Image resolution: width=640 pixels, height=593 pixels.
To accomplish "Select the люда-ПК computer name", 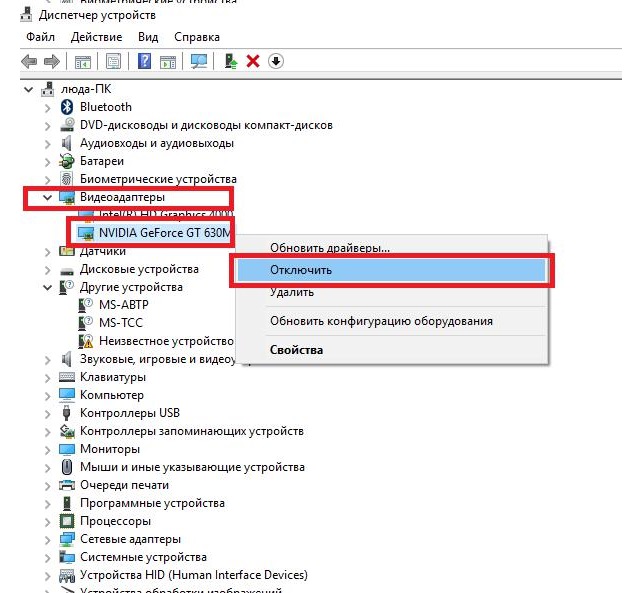I will click(x=86, y=89).
